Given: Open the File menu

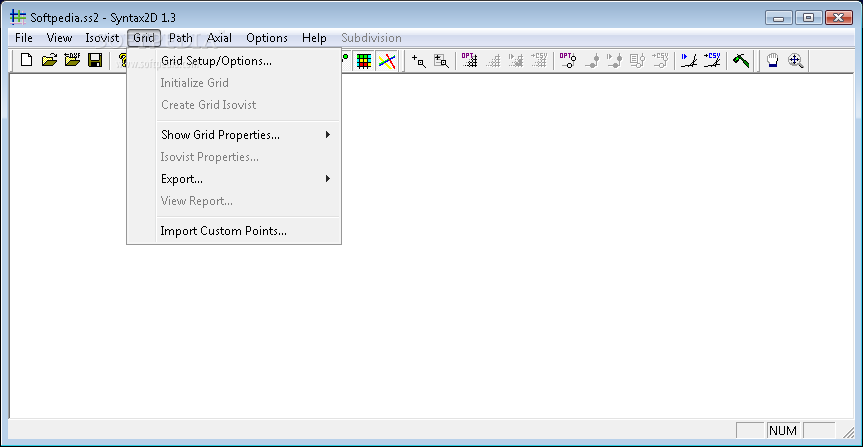Looking at the screenshot, I should pyautogui.click(x=24, y=38).
